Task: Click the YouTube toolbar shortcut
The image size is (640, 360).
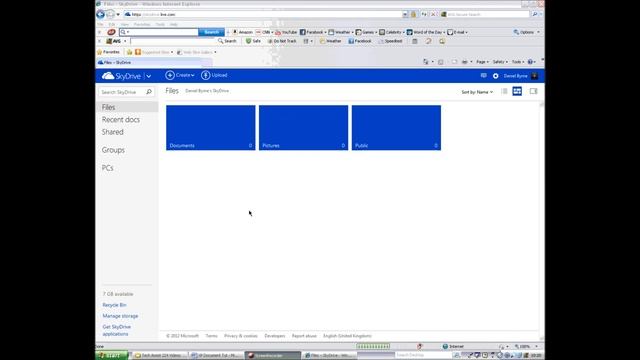Action: 286,32
